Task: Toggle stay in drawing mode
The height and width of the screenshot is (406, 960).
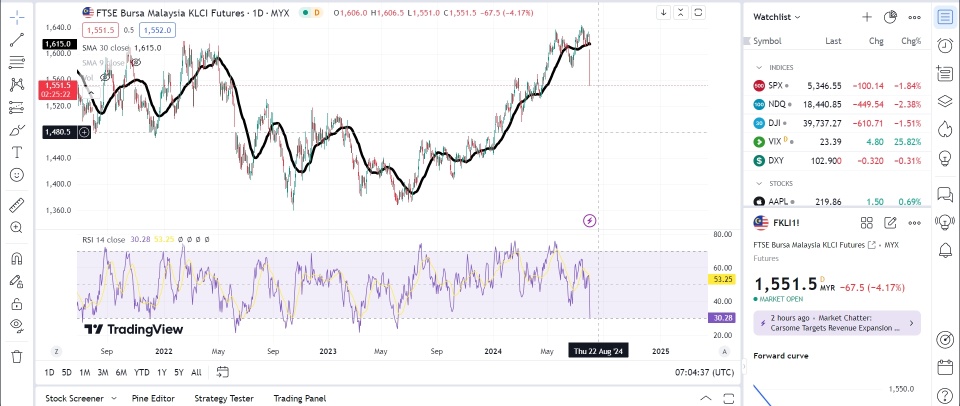Action: (x=17, y=281)
